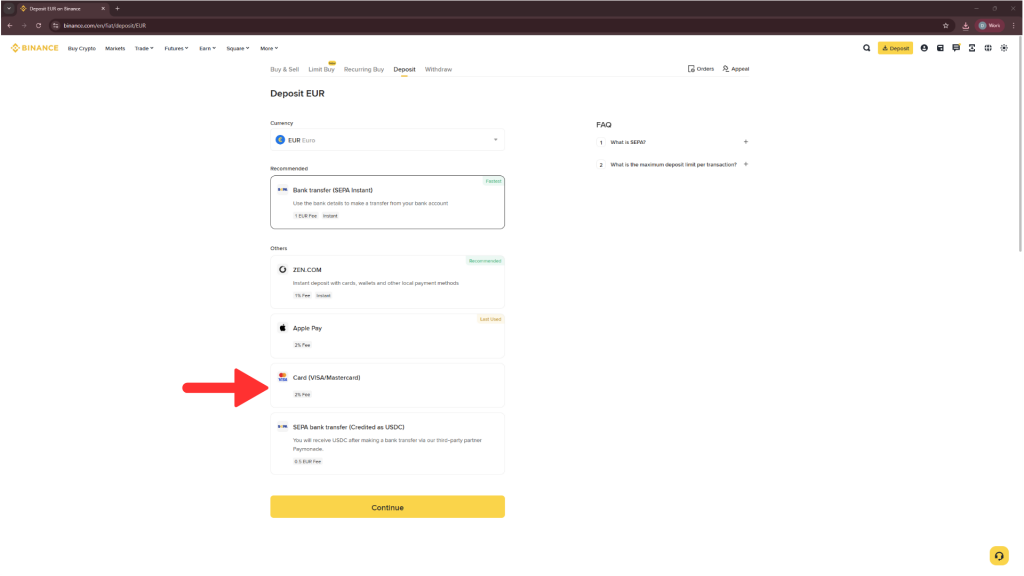Click the page vertical scrollbar

(x=1020, y=144)
